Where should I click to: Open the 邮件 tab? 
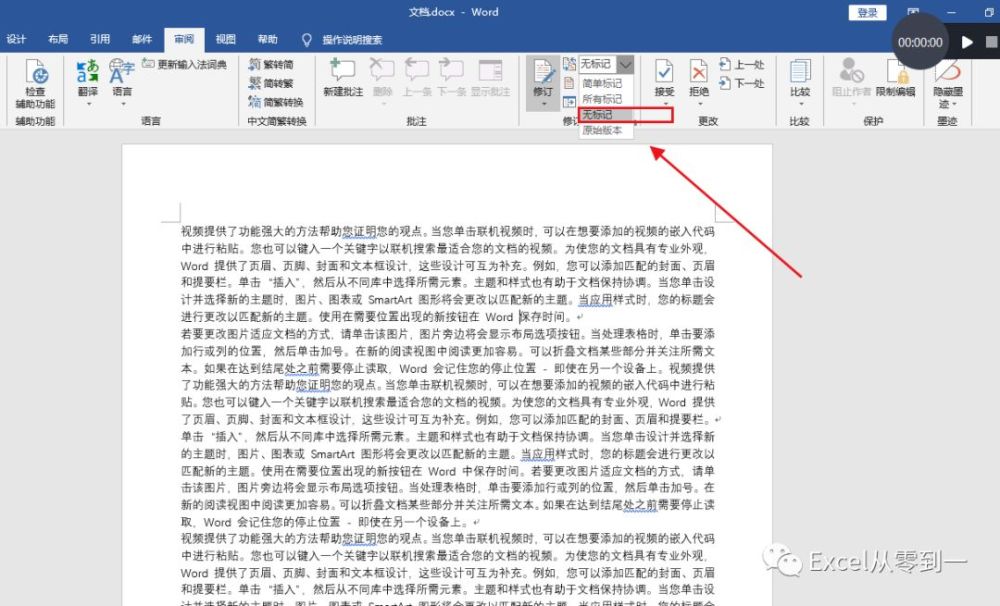click(x=142, y=40)
